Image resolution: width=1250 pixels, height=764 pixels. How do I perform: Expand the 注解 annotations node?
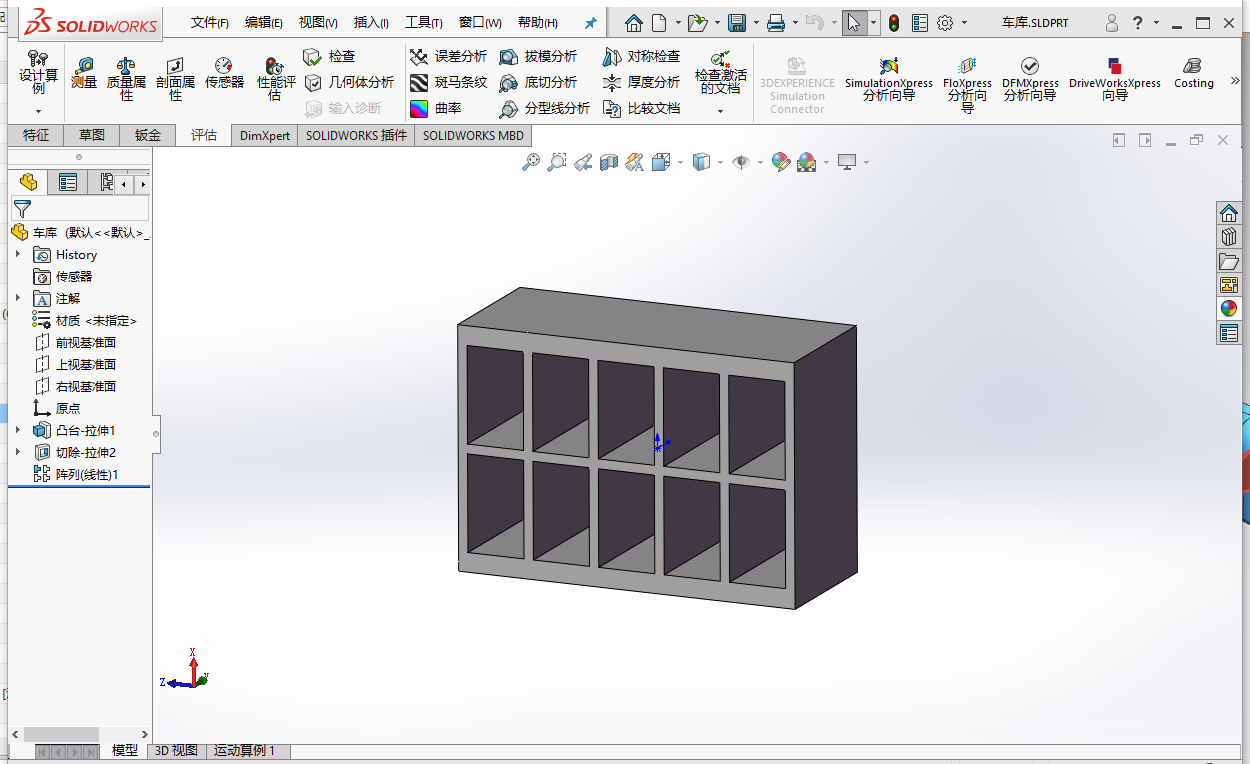coord(18,298)
